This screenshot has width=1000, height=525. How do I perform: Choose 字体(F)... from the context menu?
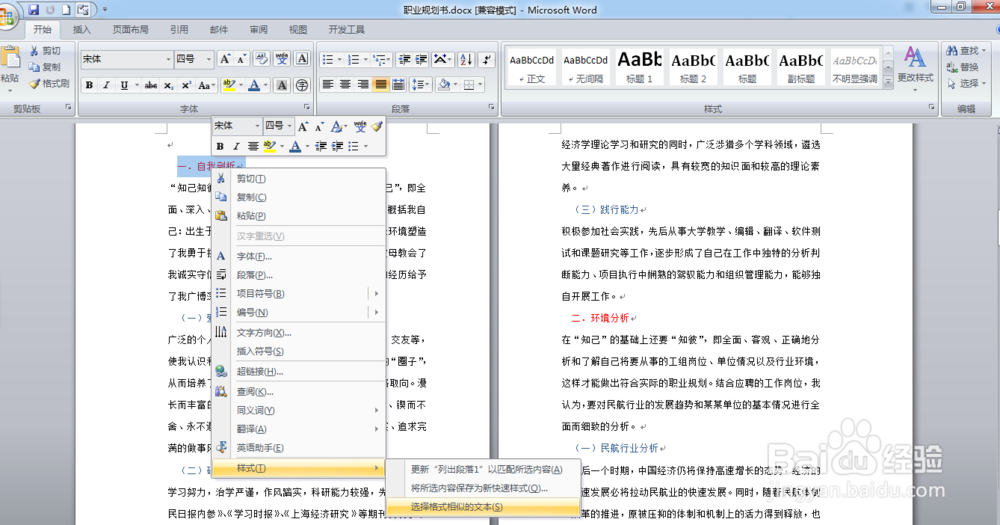299,256
